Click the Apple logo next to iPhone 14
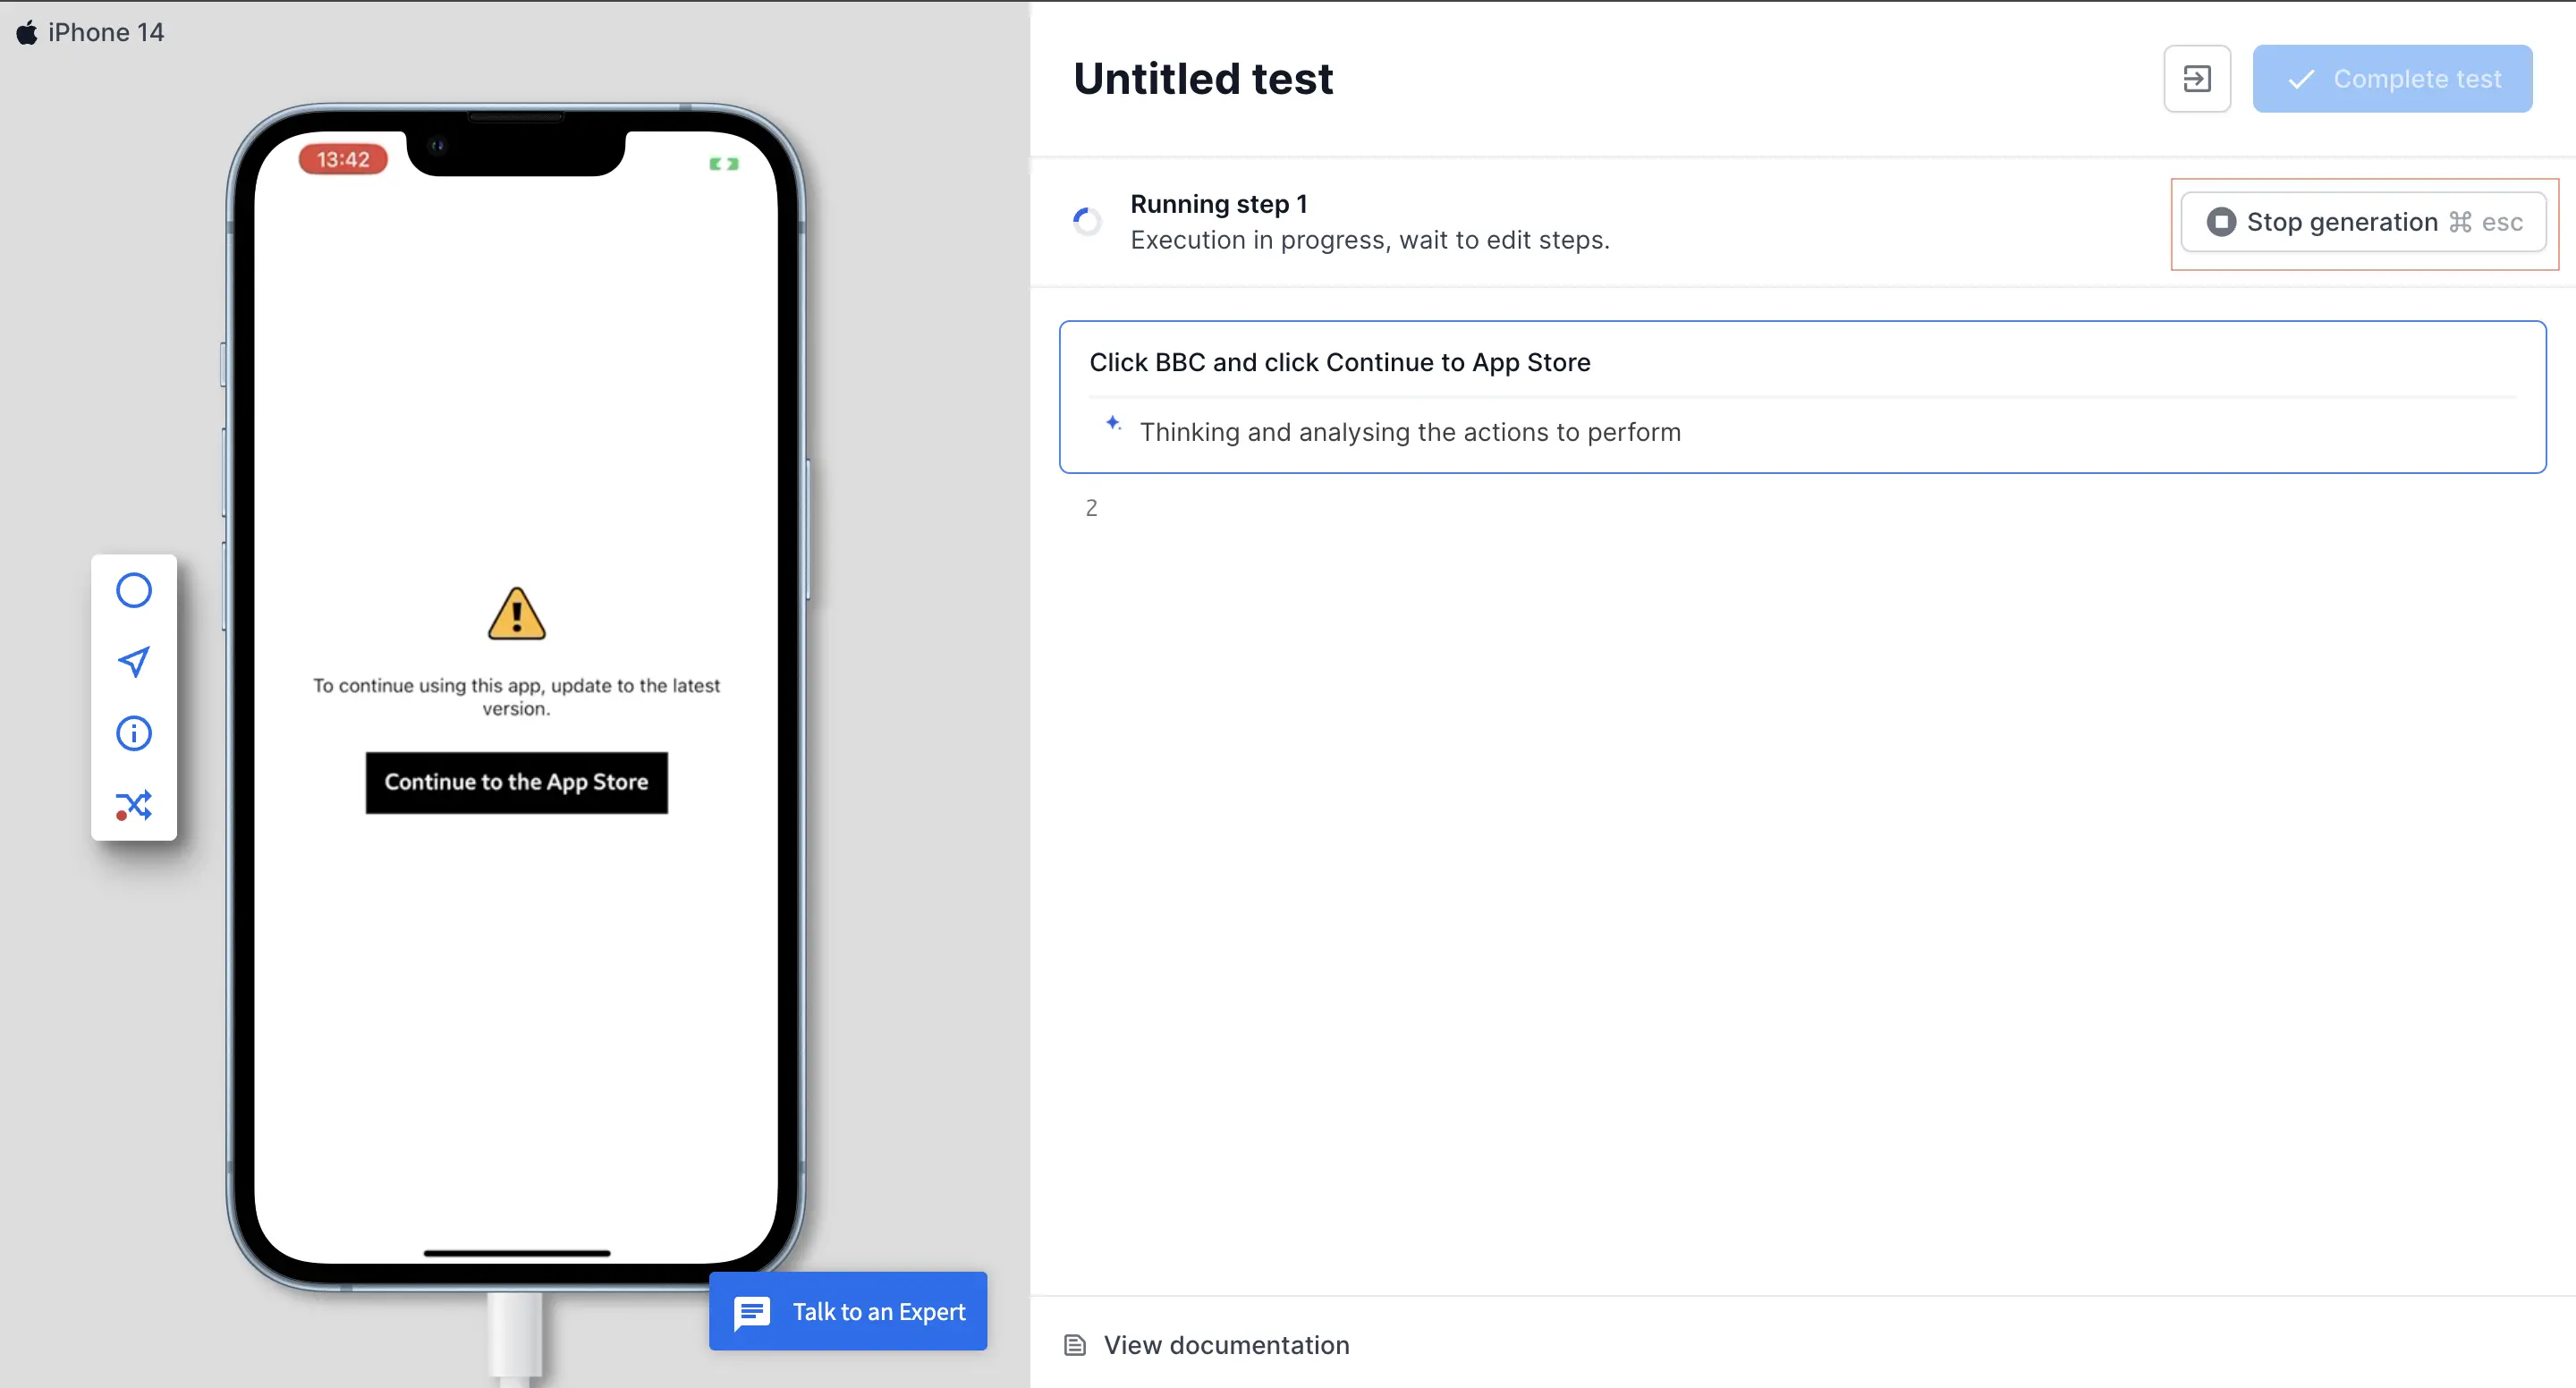This screenshot has height=1388, width=2576. 27,33
